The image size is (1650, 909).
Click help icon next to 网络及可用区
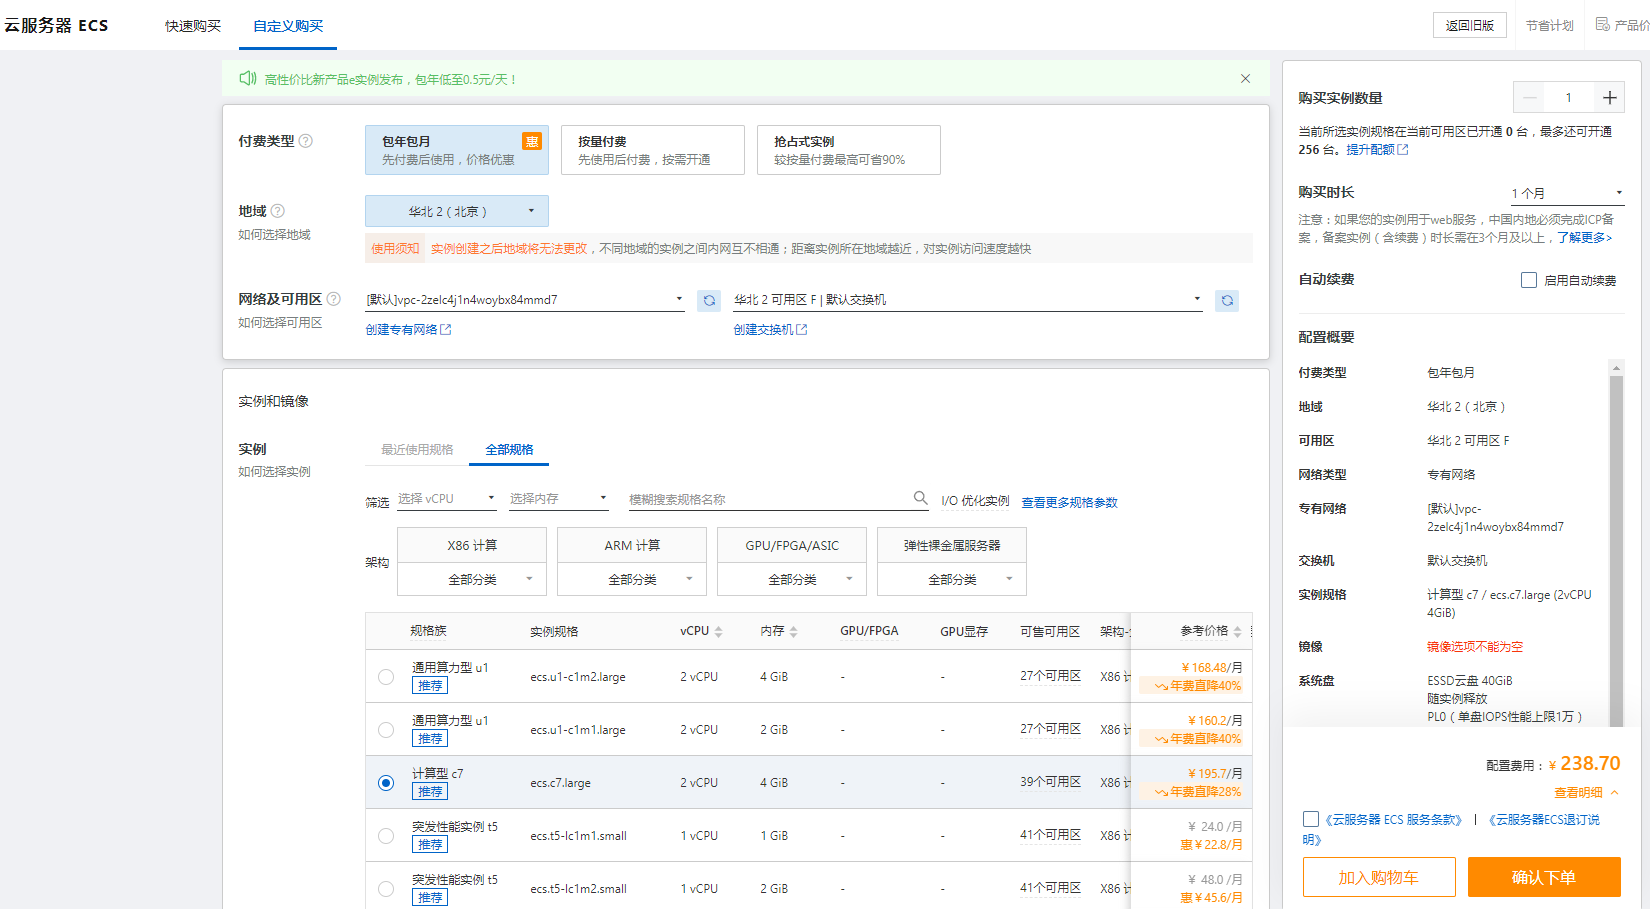click(x=334, y=299)
